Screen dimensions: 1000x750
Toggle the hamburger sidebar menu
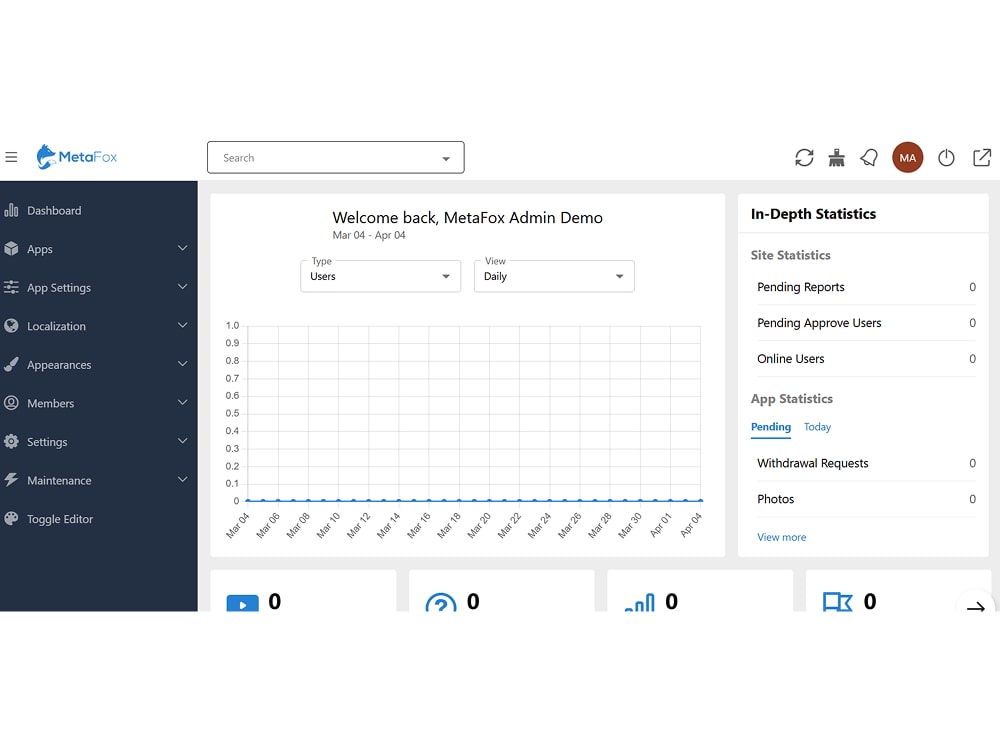pyautogui.click(x=11, y=157)
